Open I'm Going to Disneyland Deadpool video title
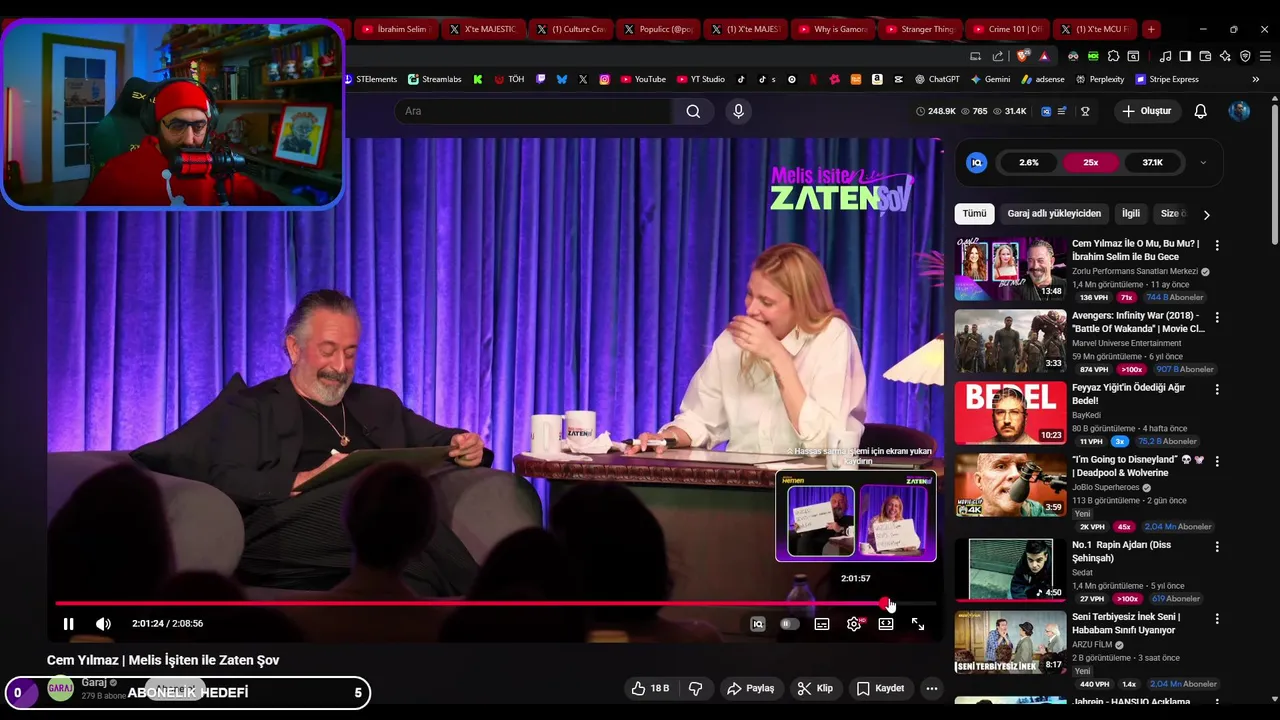Screen dimensions: 1280x720 coord(1138,466)
